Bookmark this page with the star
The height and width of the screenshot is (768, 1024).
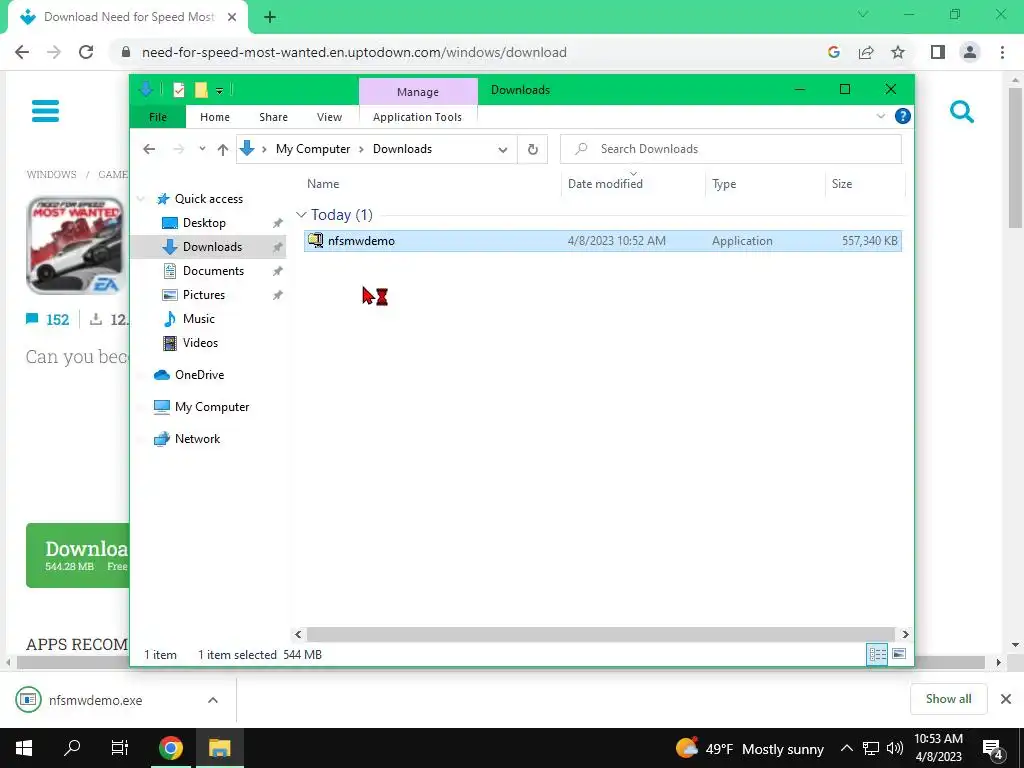(x=898, y=52)
